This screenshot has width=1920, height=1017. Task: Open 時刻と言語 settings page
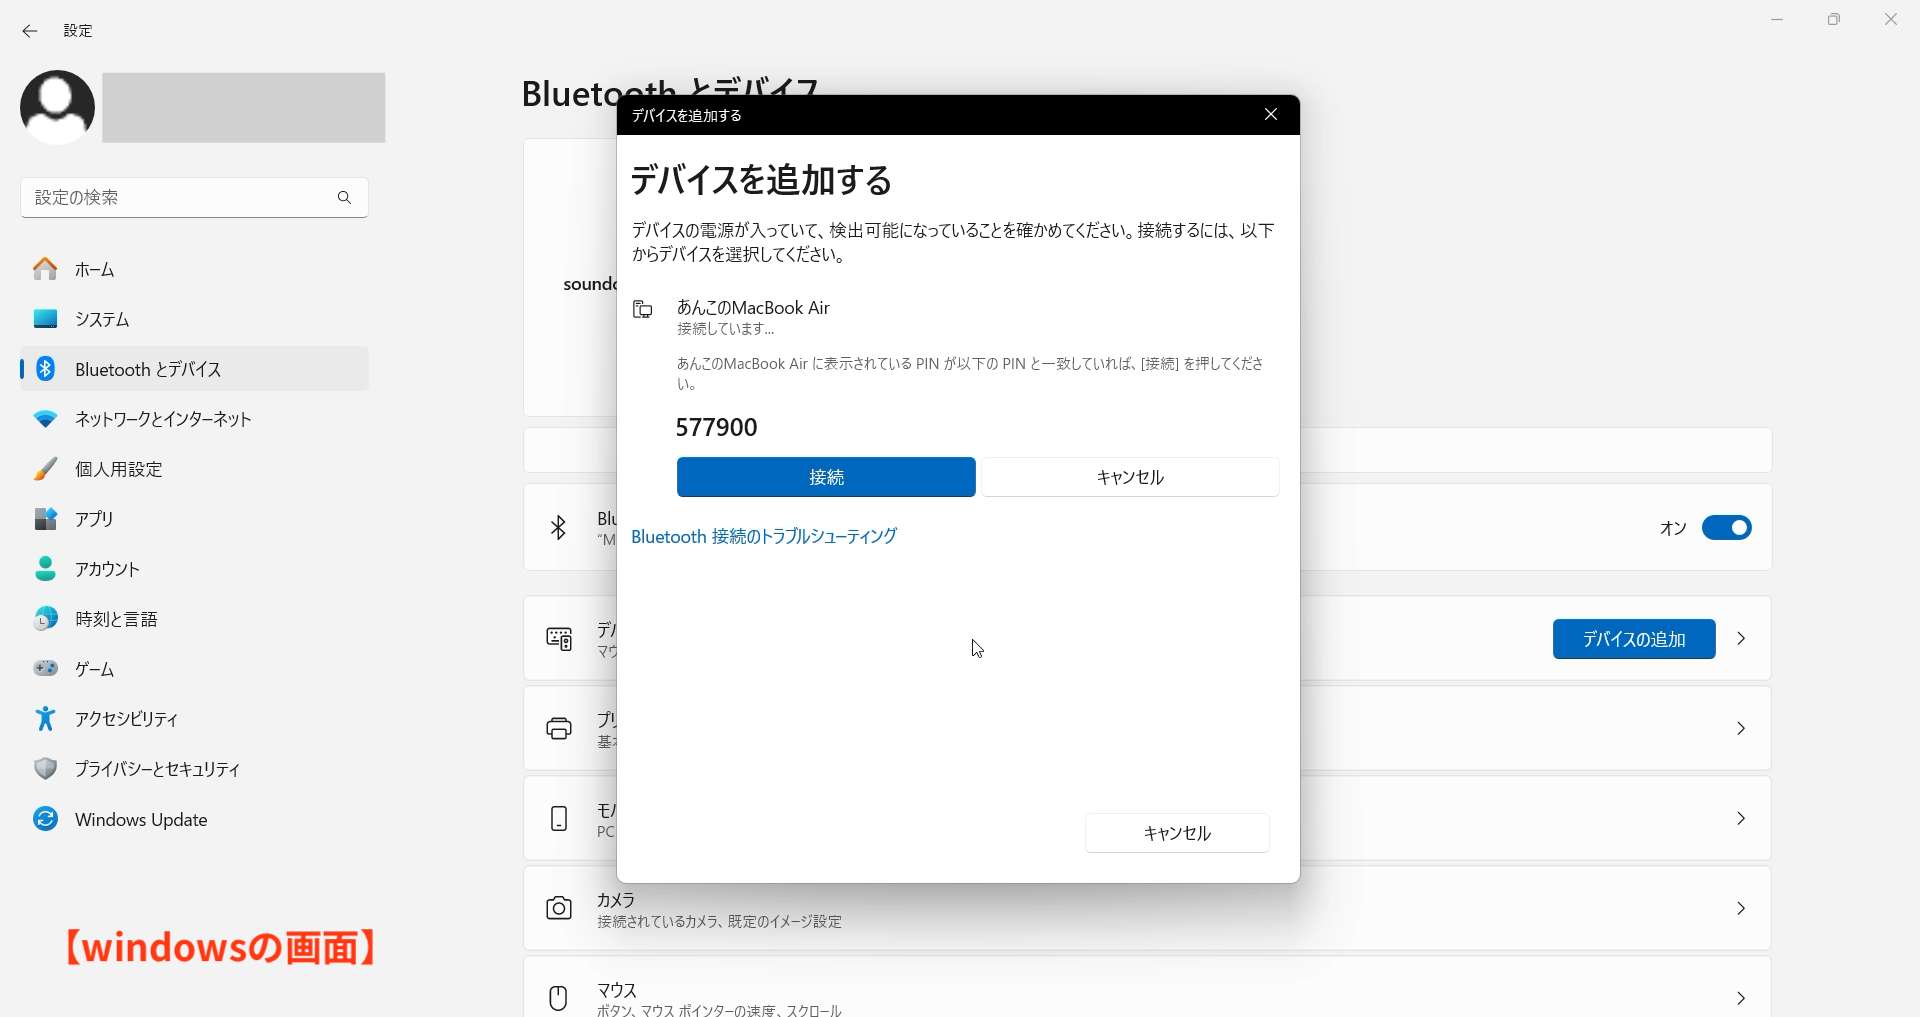(x=194, y=619)
